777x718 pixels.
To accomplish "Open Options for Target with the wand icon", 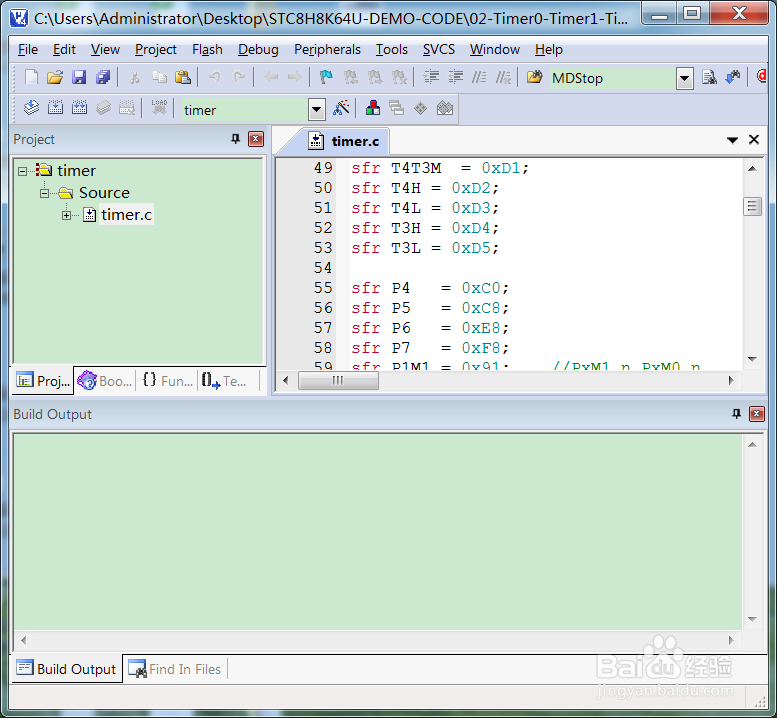I will [x=341, y=108].
